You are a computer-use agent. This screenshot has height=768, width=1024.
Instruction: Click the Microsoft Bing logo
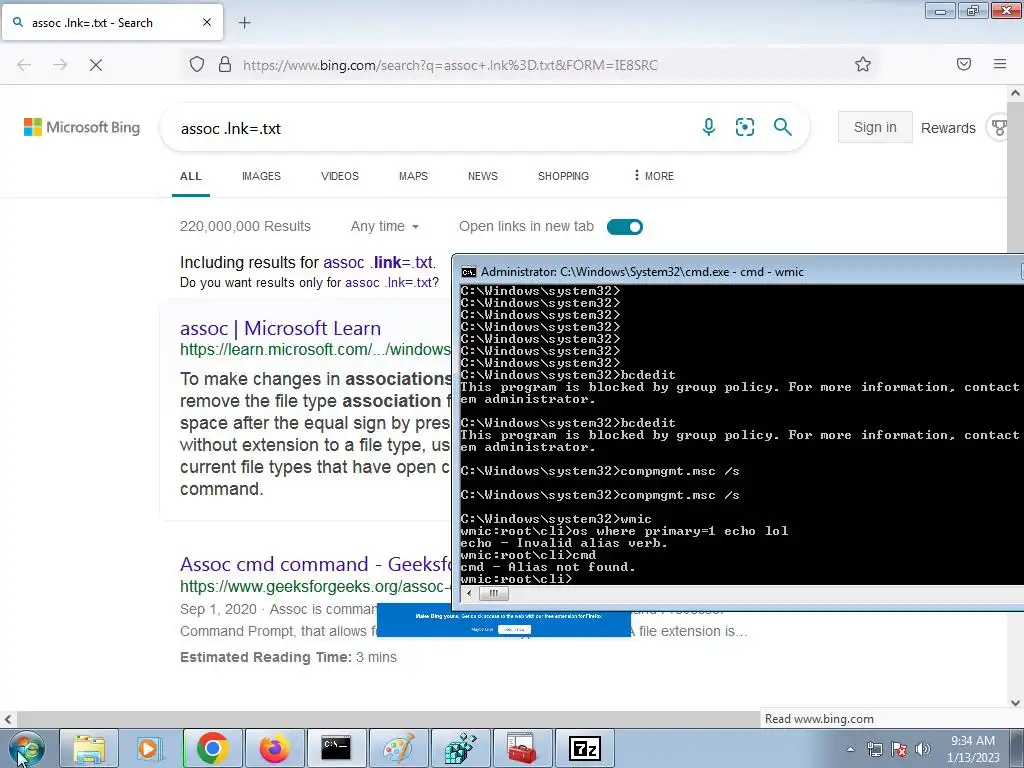click(82, 127)
